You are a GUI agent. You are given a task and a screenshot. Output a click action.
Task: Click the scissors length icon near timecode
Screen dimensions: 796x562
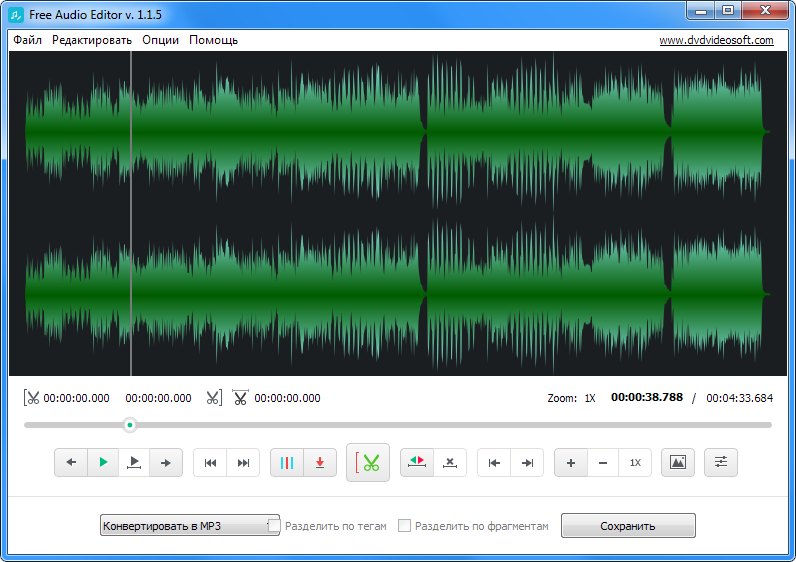[x=240, y=397]
